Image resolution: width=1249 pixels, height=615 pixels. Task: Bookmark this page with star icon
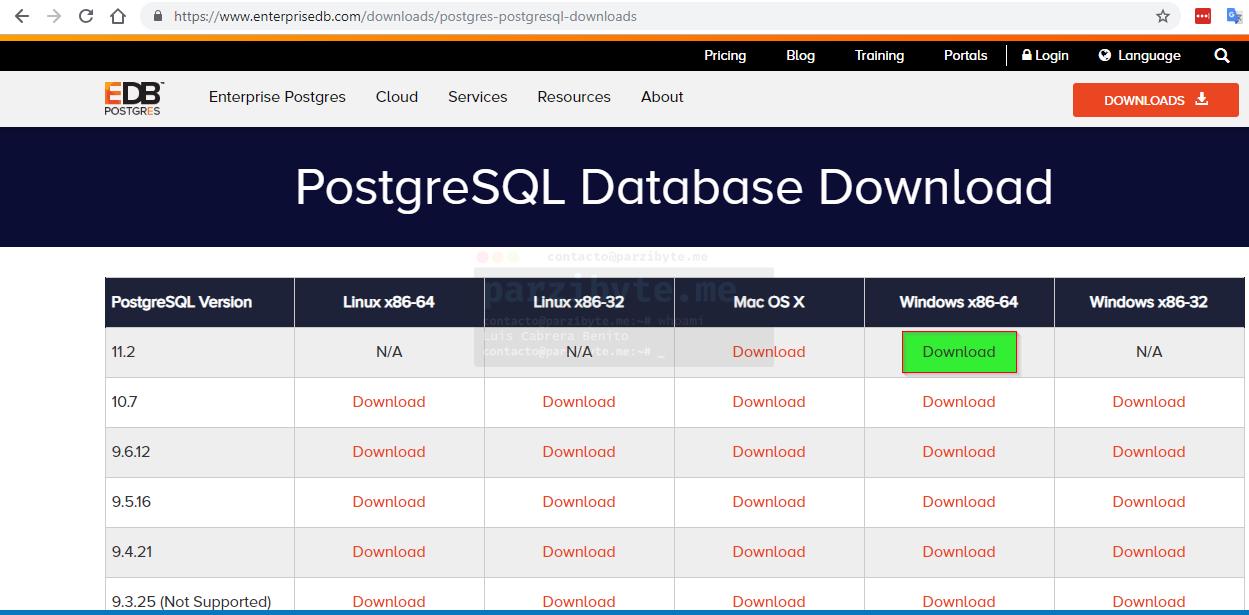(1162, 16)
